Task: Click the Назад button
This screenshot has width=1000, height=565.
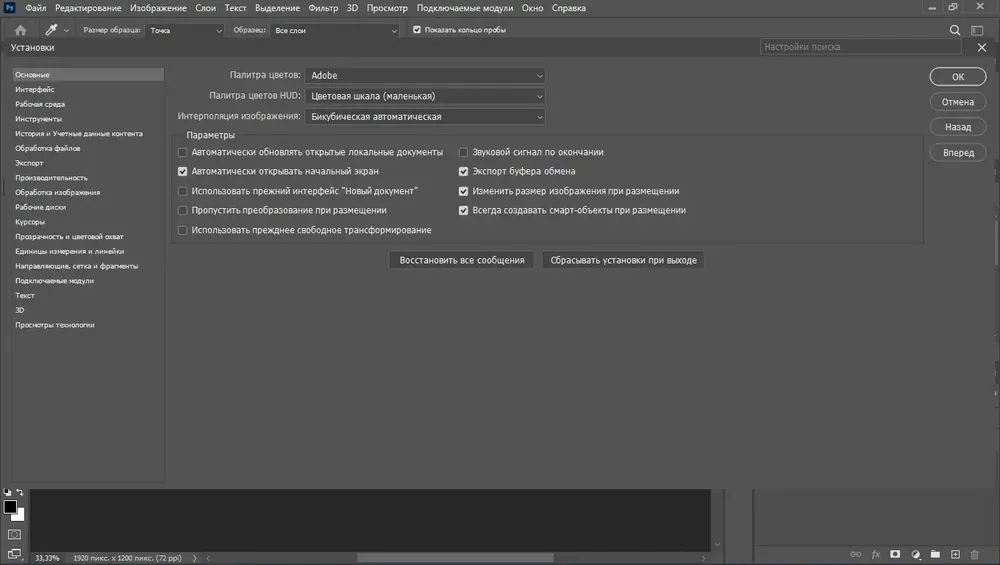Action: point(958,127)
